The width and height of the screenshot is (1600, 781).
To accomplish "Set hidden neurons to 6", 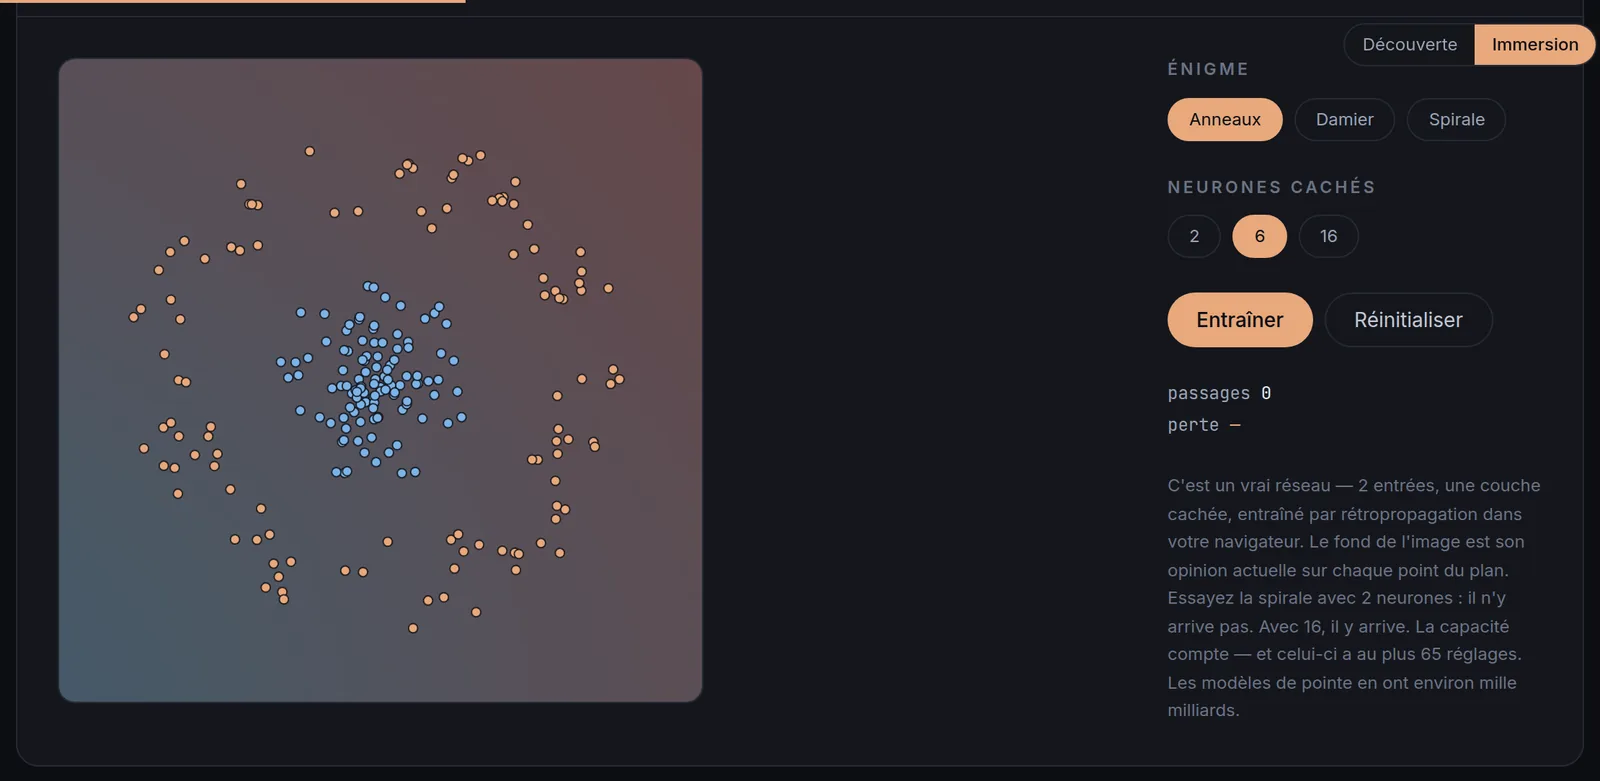I will pyautogui.click(x=1259, y=236).
